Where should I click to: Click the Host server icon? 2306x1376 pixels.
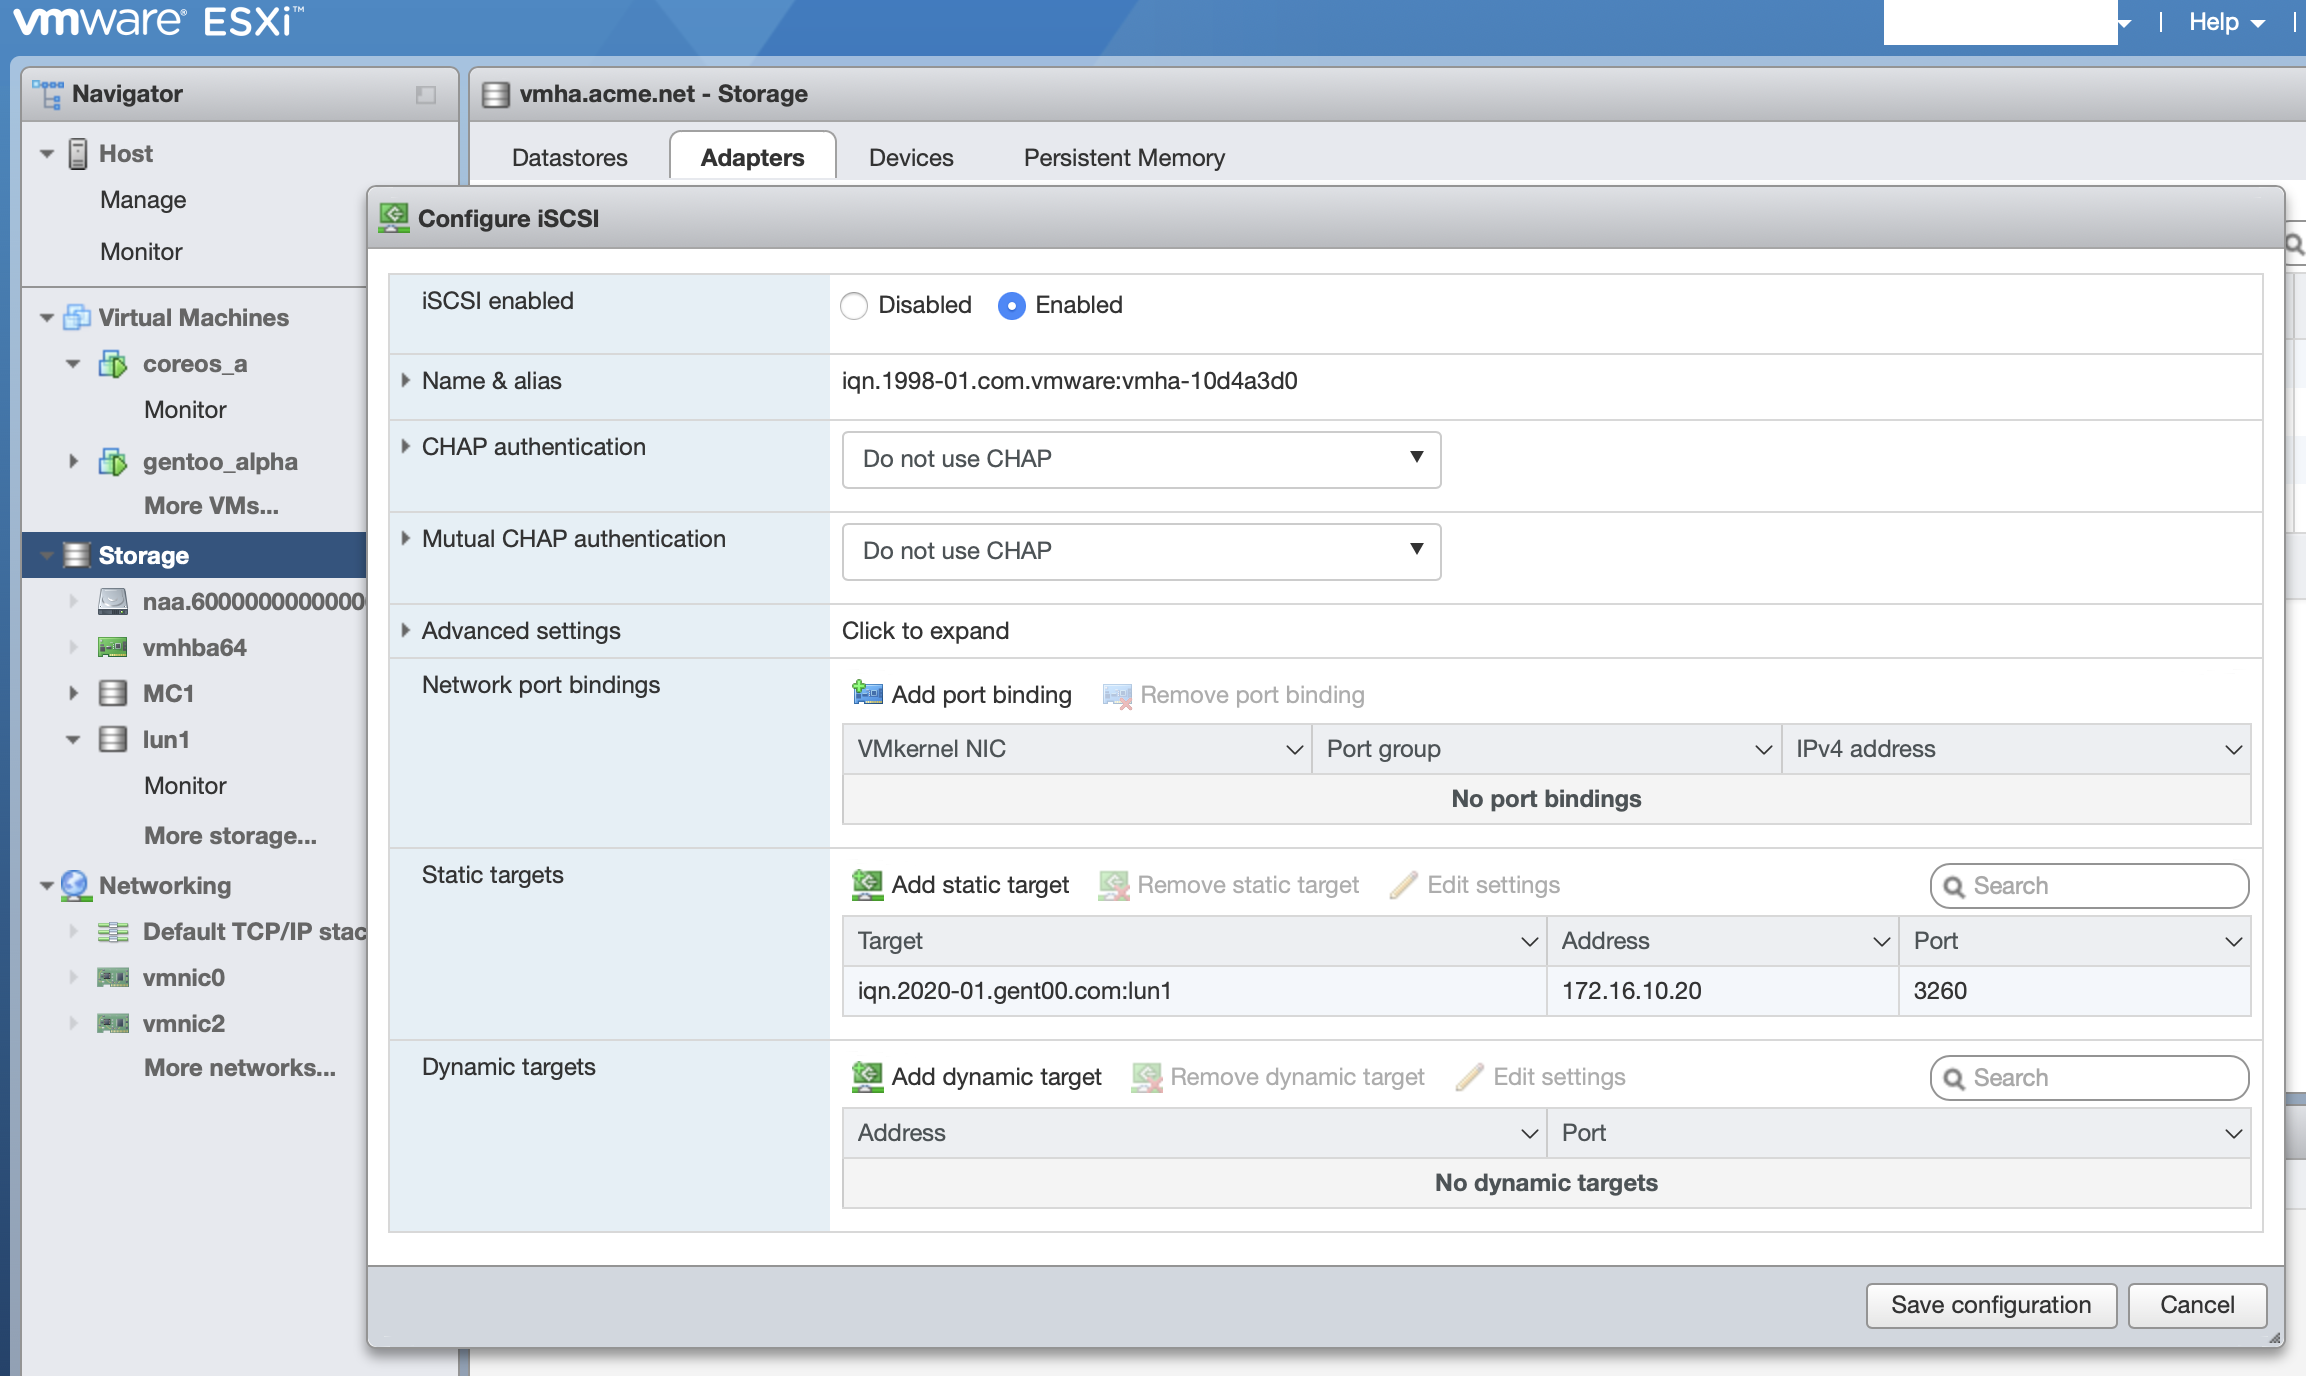(78, 154)
